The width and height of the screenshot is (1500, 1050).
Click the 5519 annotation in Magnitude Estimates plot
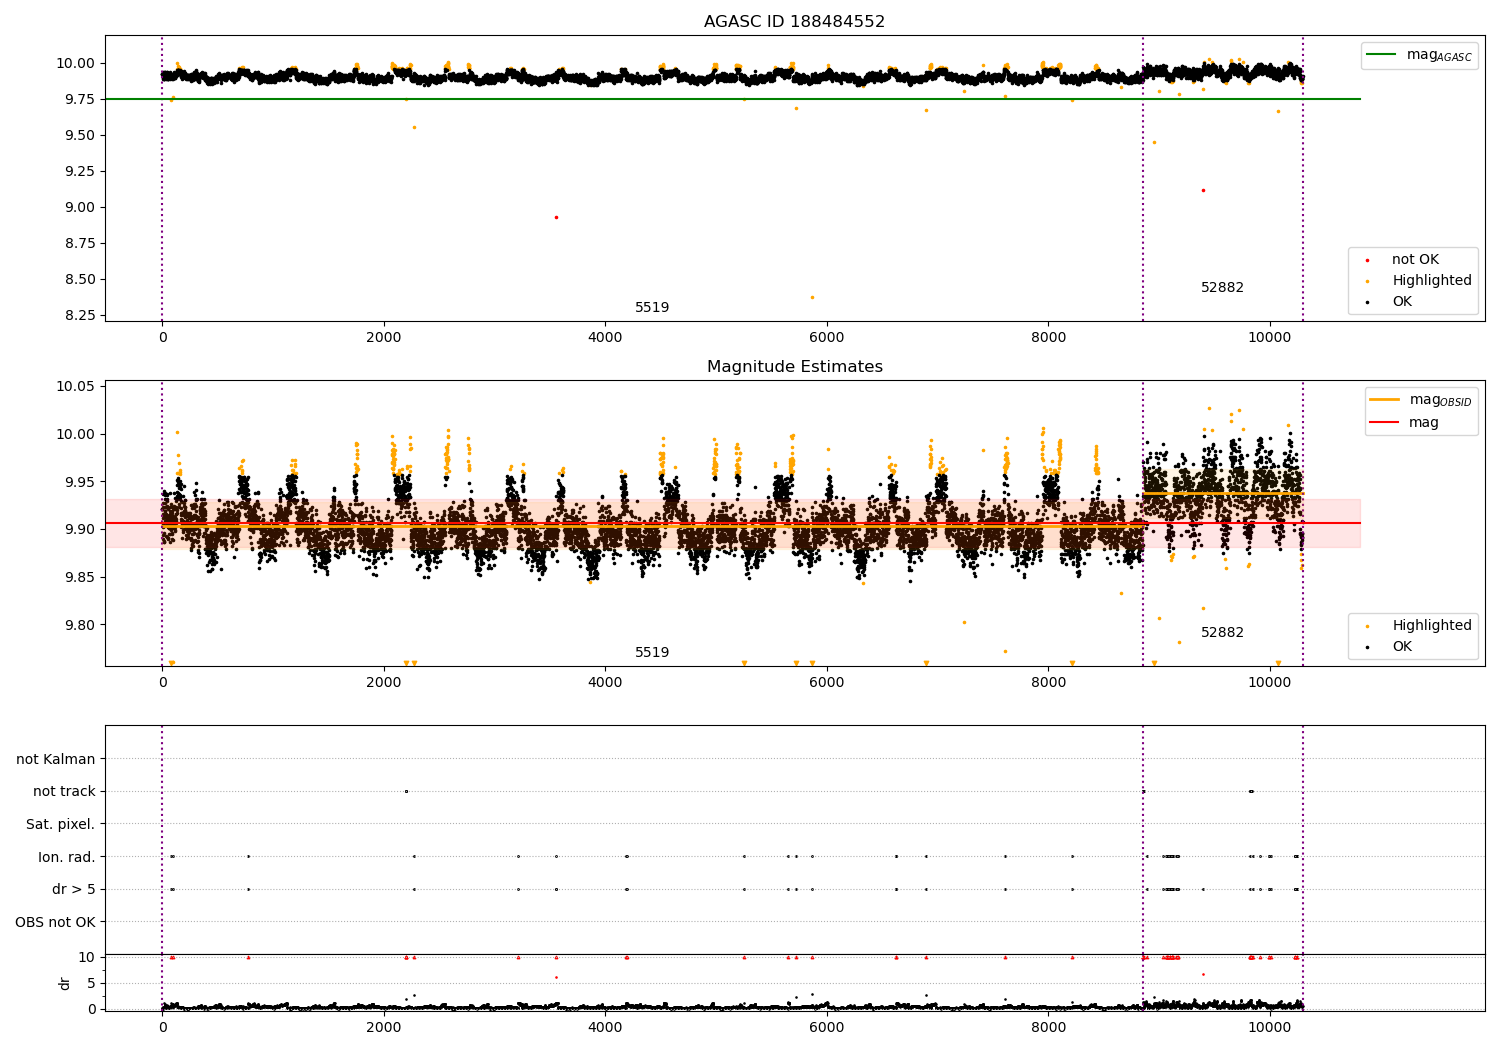coord(652,653)
